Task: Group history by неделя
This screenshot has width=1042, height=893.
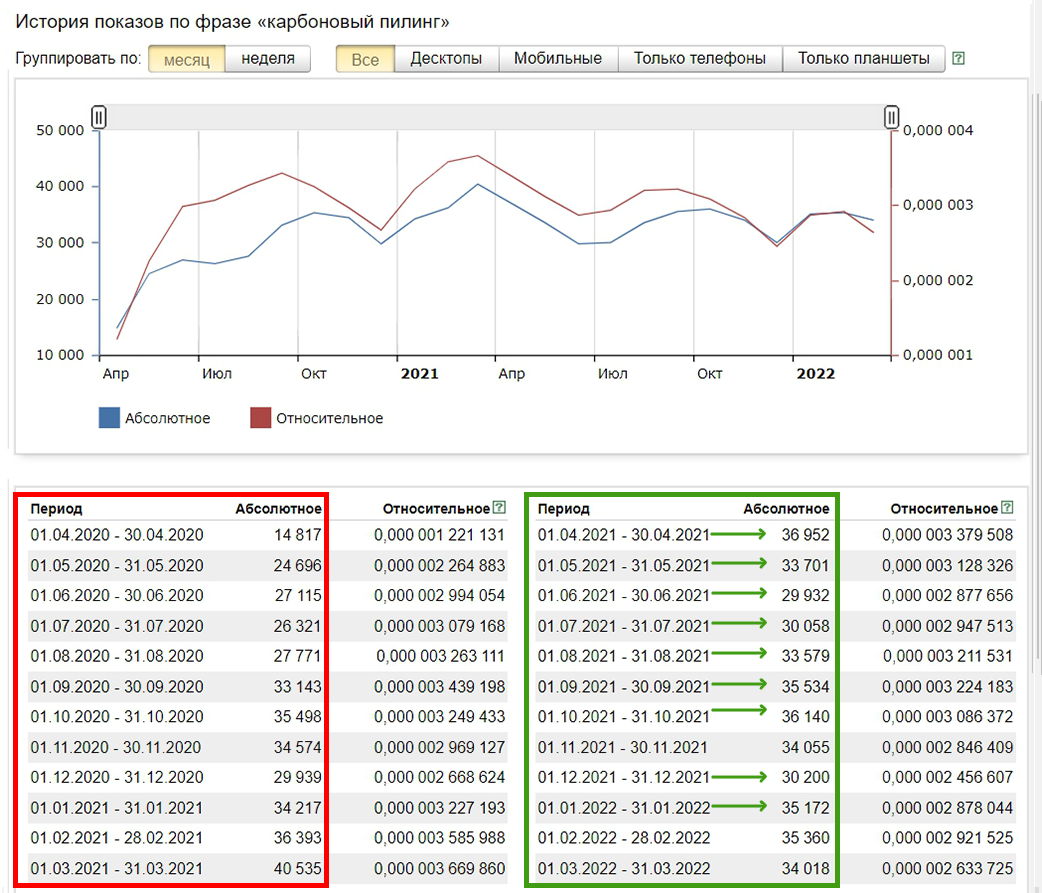Action: coord(268,58)
